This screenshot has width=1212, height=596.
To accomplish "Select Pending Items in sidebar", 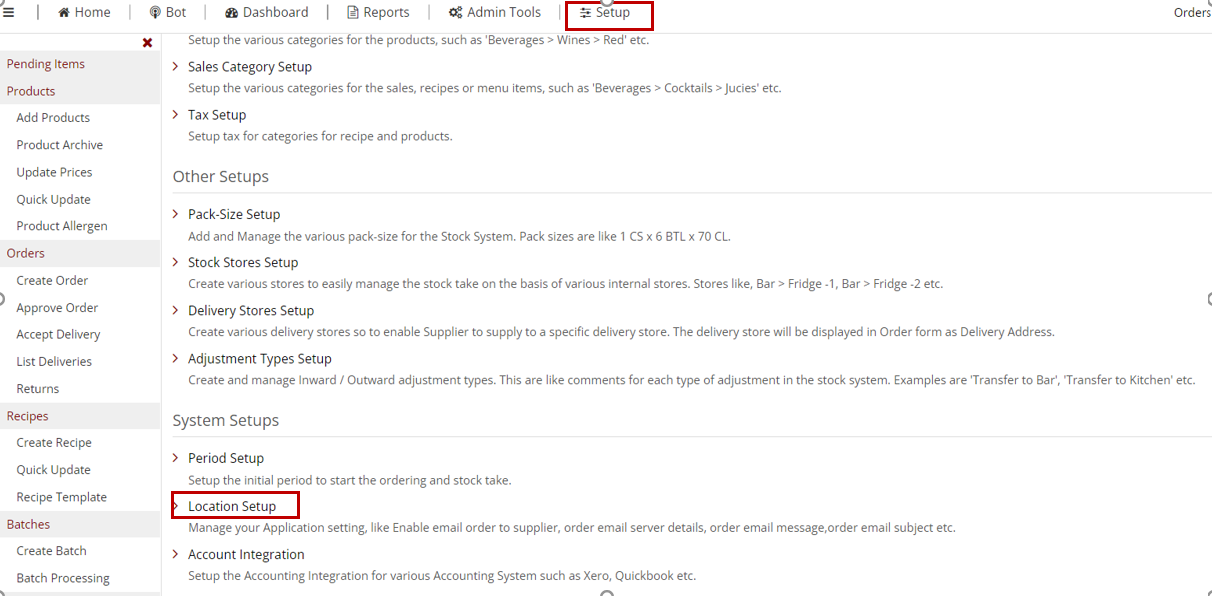I will tap(46, 64).
